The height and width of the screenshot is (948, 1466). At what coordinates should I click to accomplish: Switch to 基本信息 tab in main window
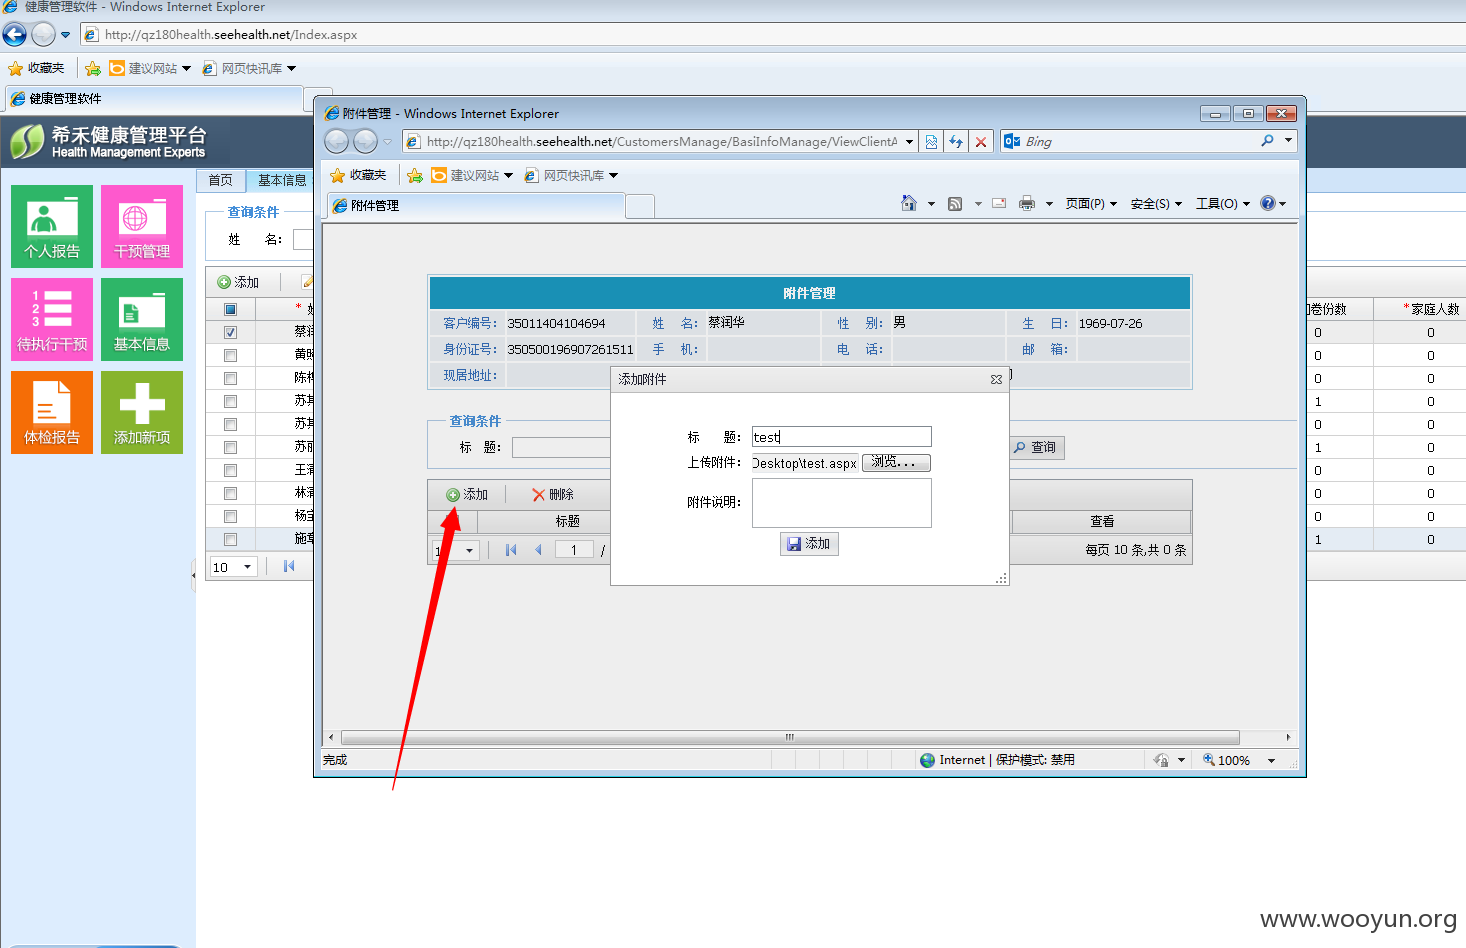pos(281,180)
